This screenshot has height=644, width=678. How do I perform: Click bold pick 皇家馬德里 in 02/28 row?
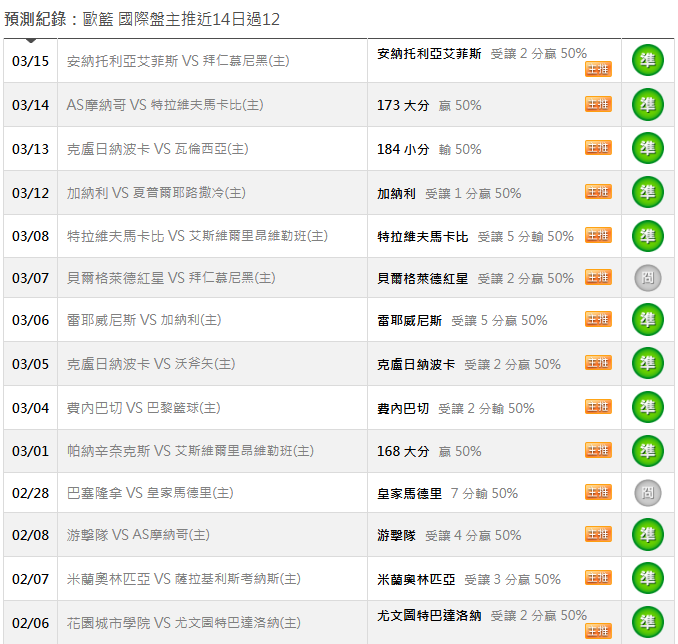click(409, 493)
